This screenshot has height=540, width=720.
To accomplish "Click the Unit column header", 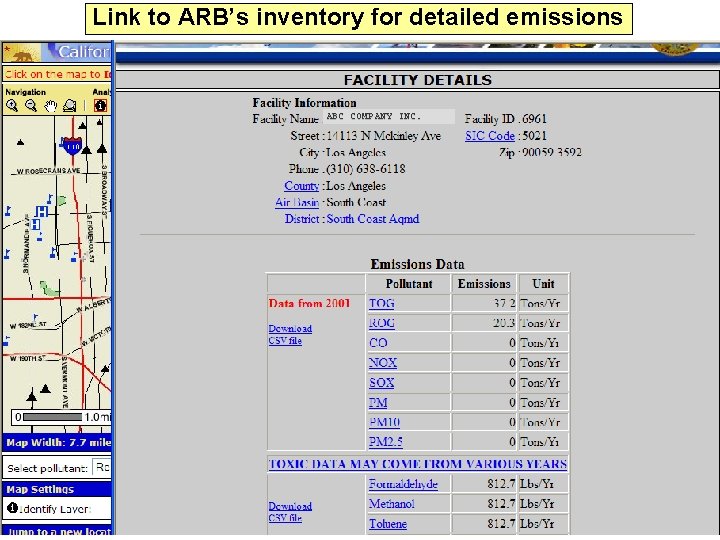I will tap(543, 284).
